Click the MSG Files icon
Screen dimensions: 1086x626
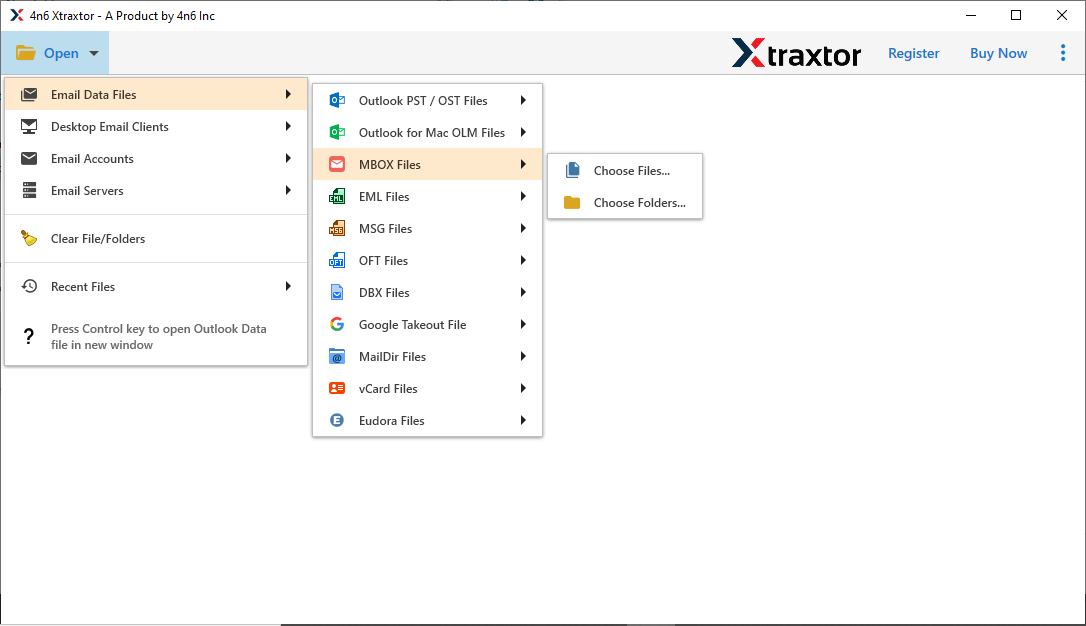point(336,228)
